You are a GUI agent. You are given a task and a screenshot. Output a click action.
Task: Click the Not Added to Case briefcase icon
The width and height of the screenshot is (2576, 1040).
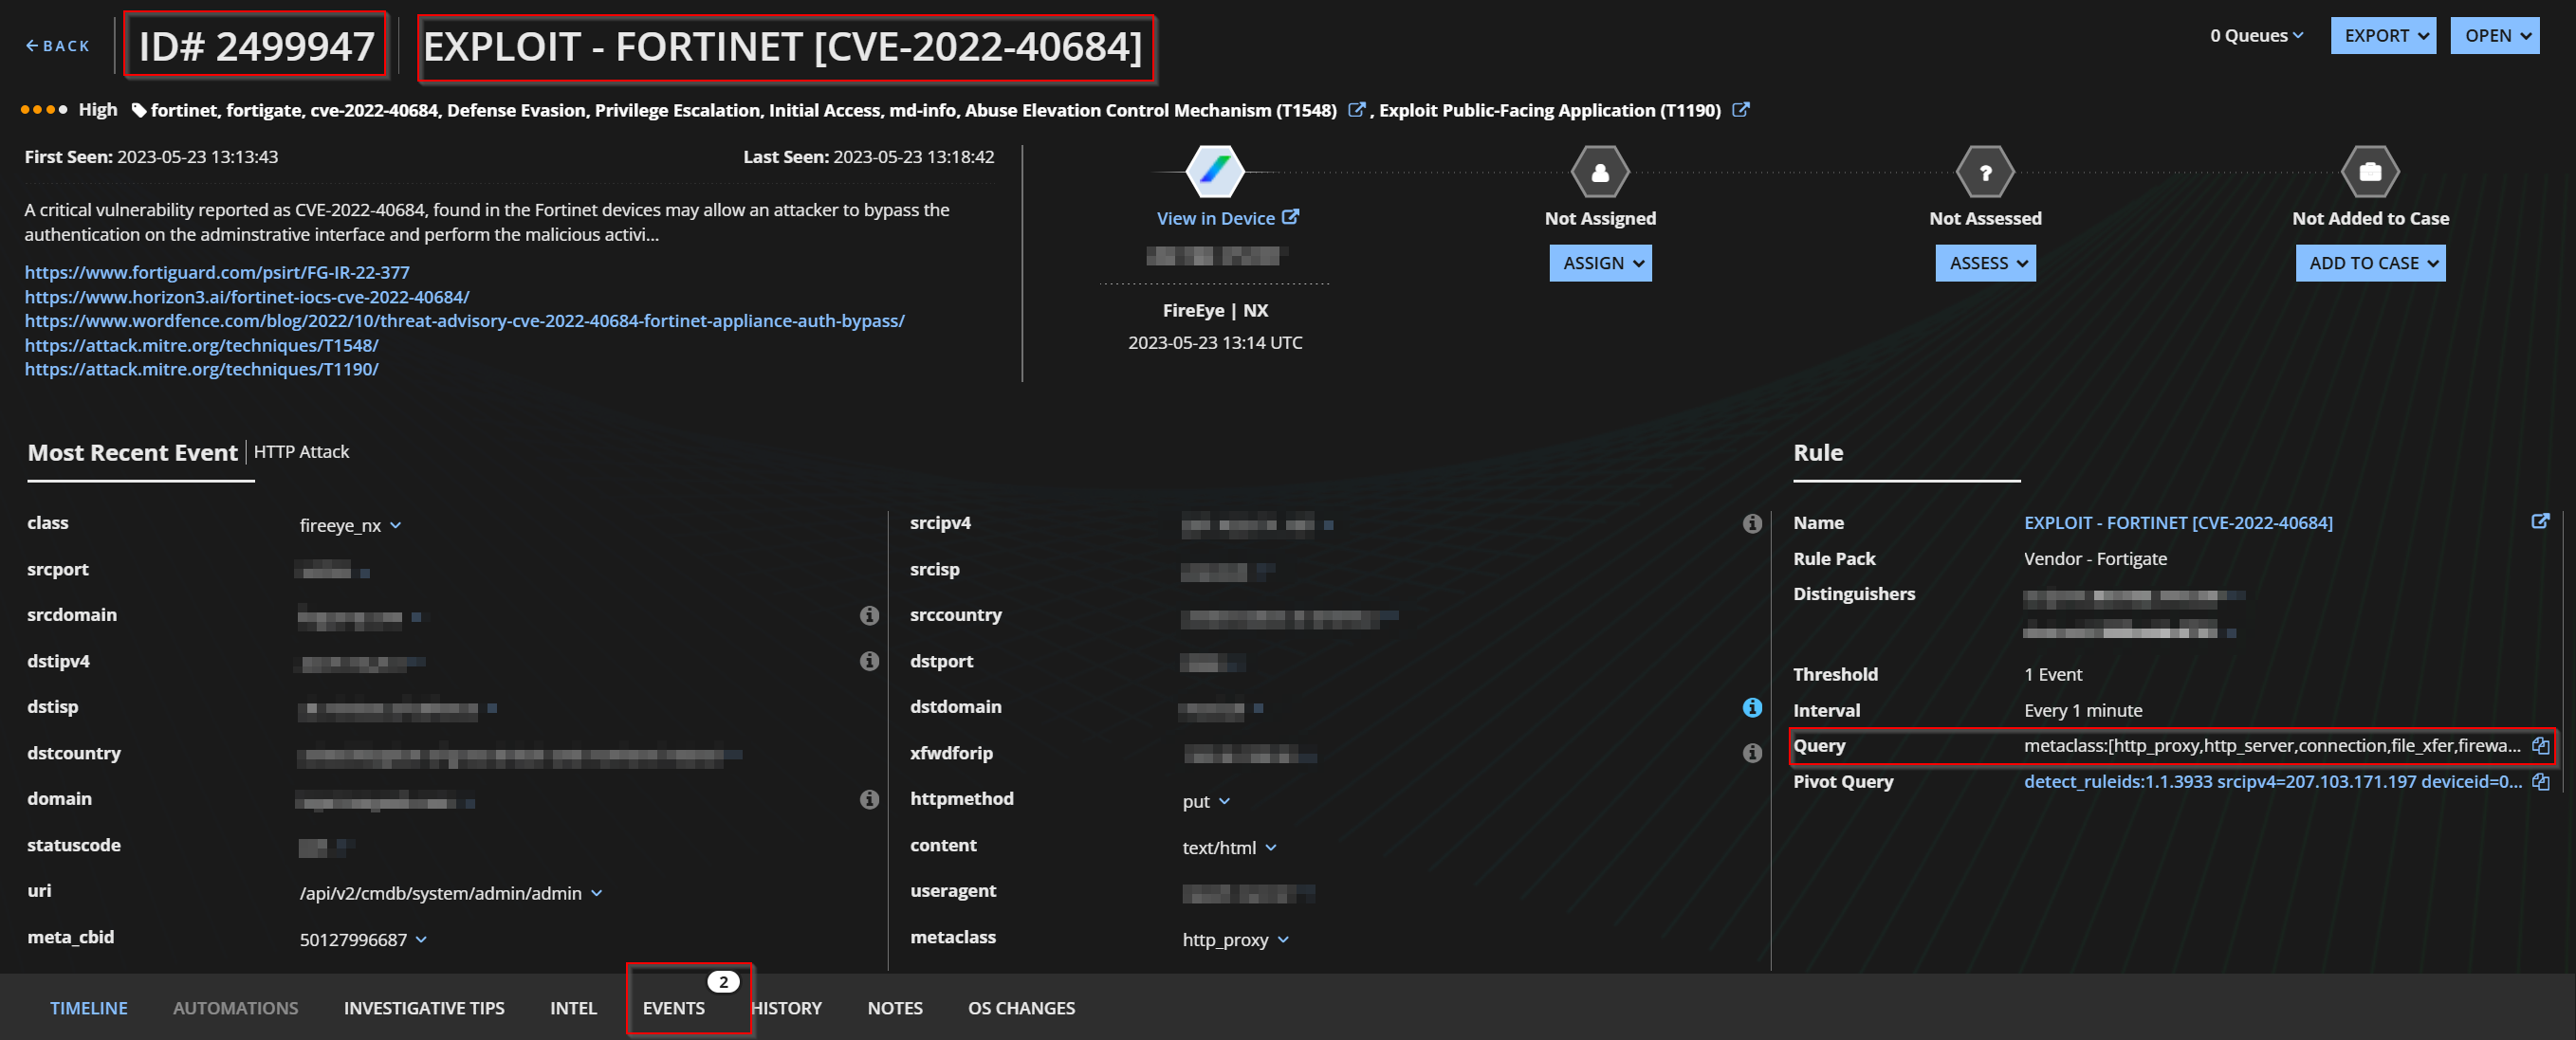click(x=2369, y=172)
